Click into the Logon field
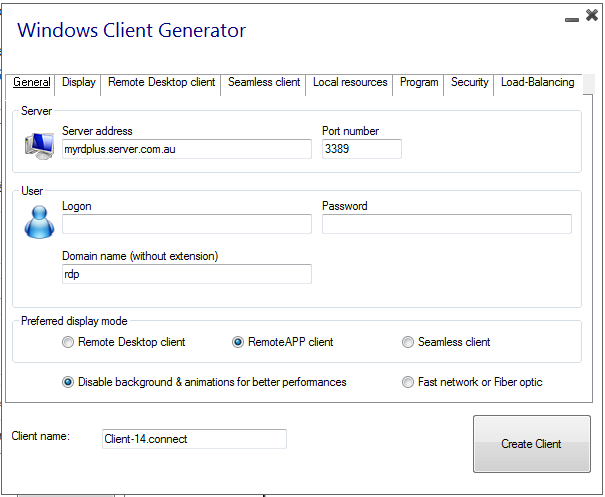Screen dimensions: 605x497 point(187,224)
